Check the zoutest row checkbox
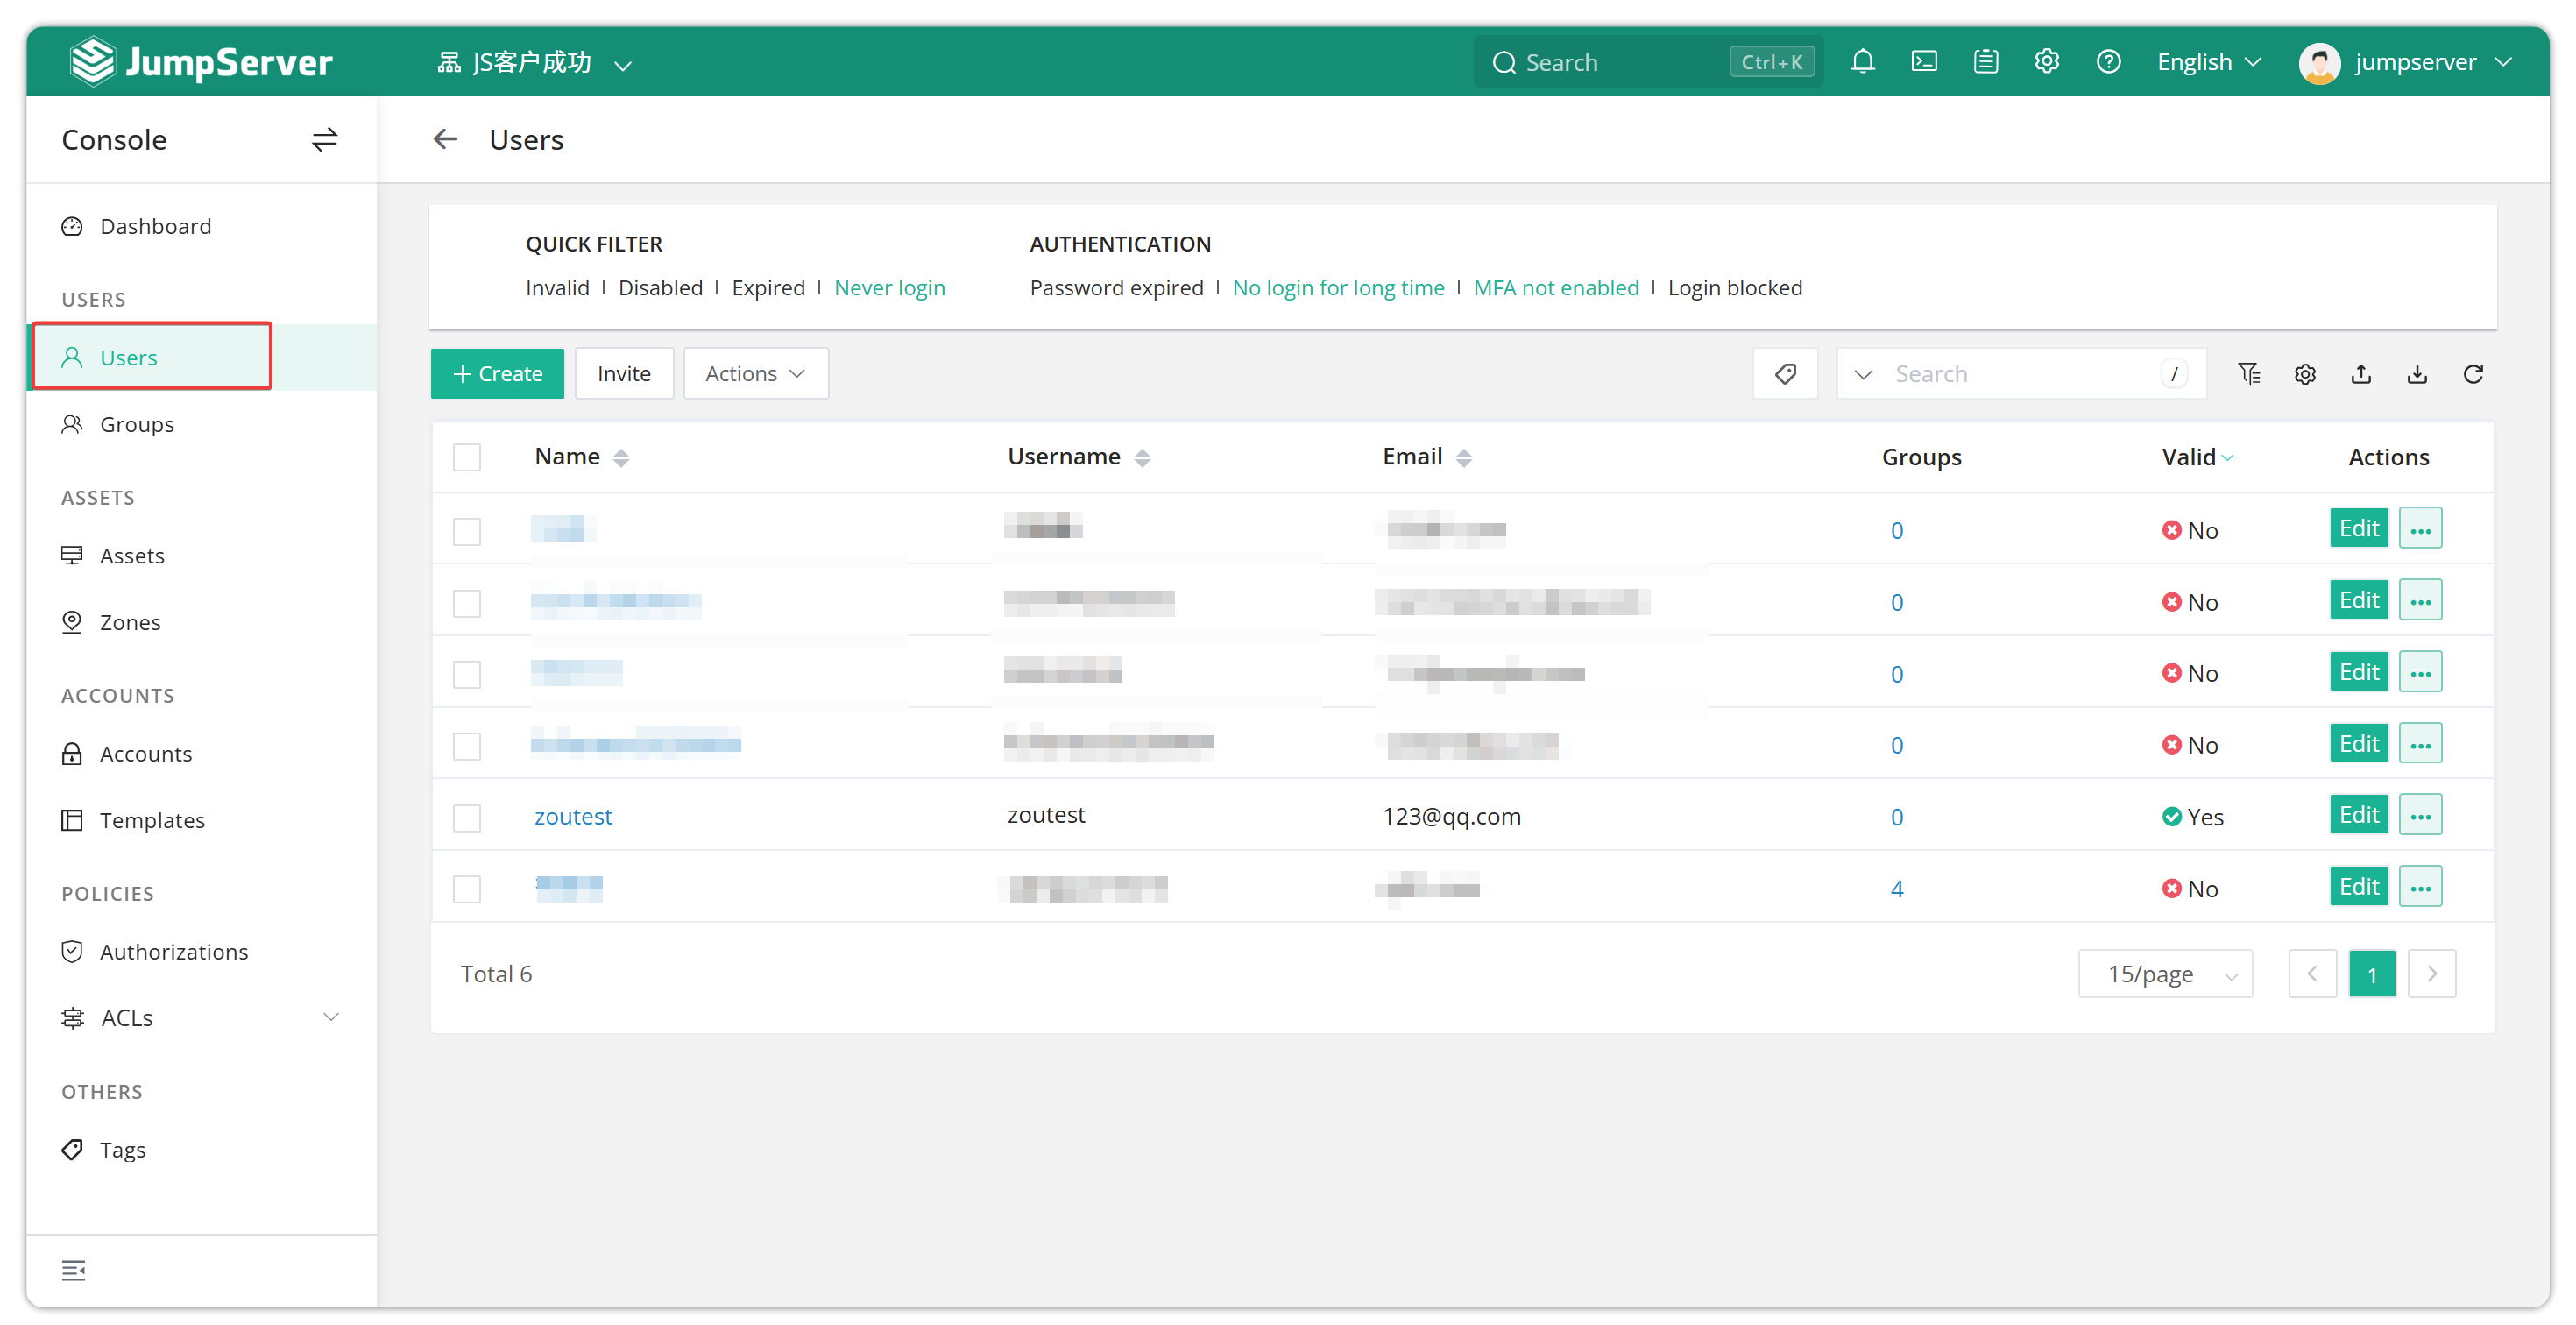The height and width of the screenshot is (1325, 2576). pyautogui.click(x=467, y=817)
